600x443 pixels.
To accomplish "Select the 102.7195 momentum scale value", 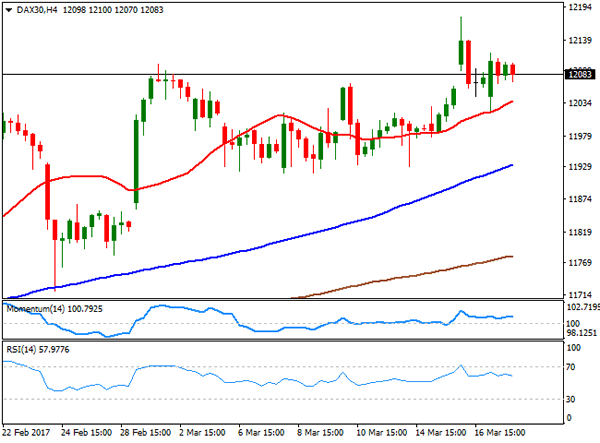I will [583, 307].
